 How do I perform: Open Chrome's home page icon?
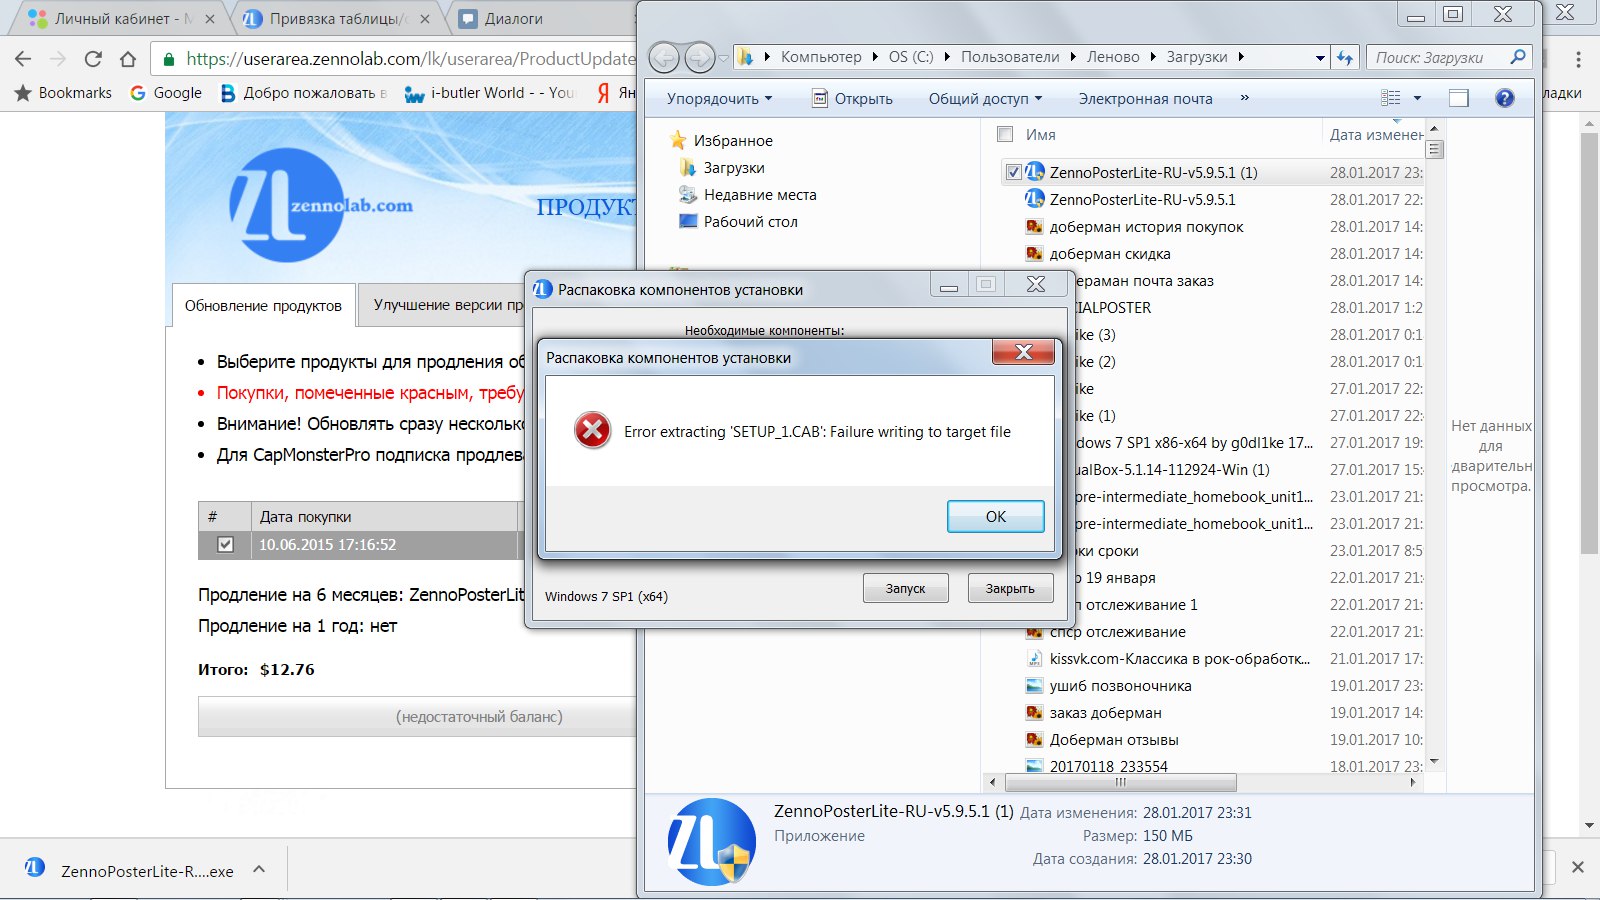tap(128, 59)
